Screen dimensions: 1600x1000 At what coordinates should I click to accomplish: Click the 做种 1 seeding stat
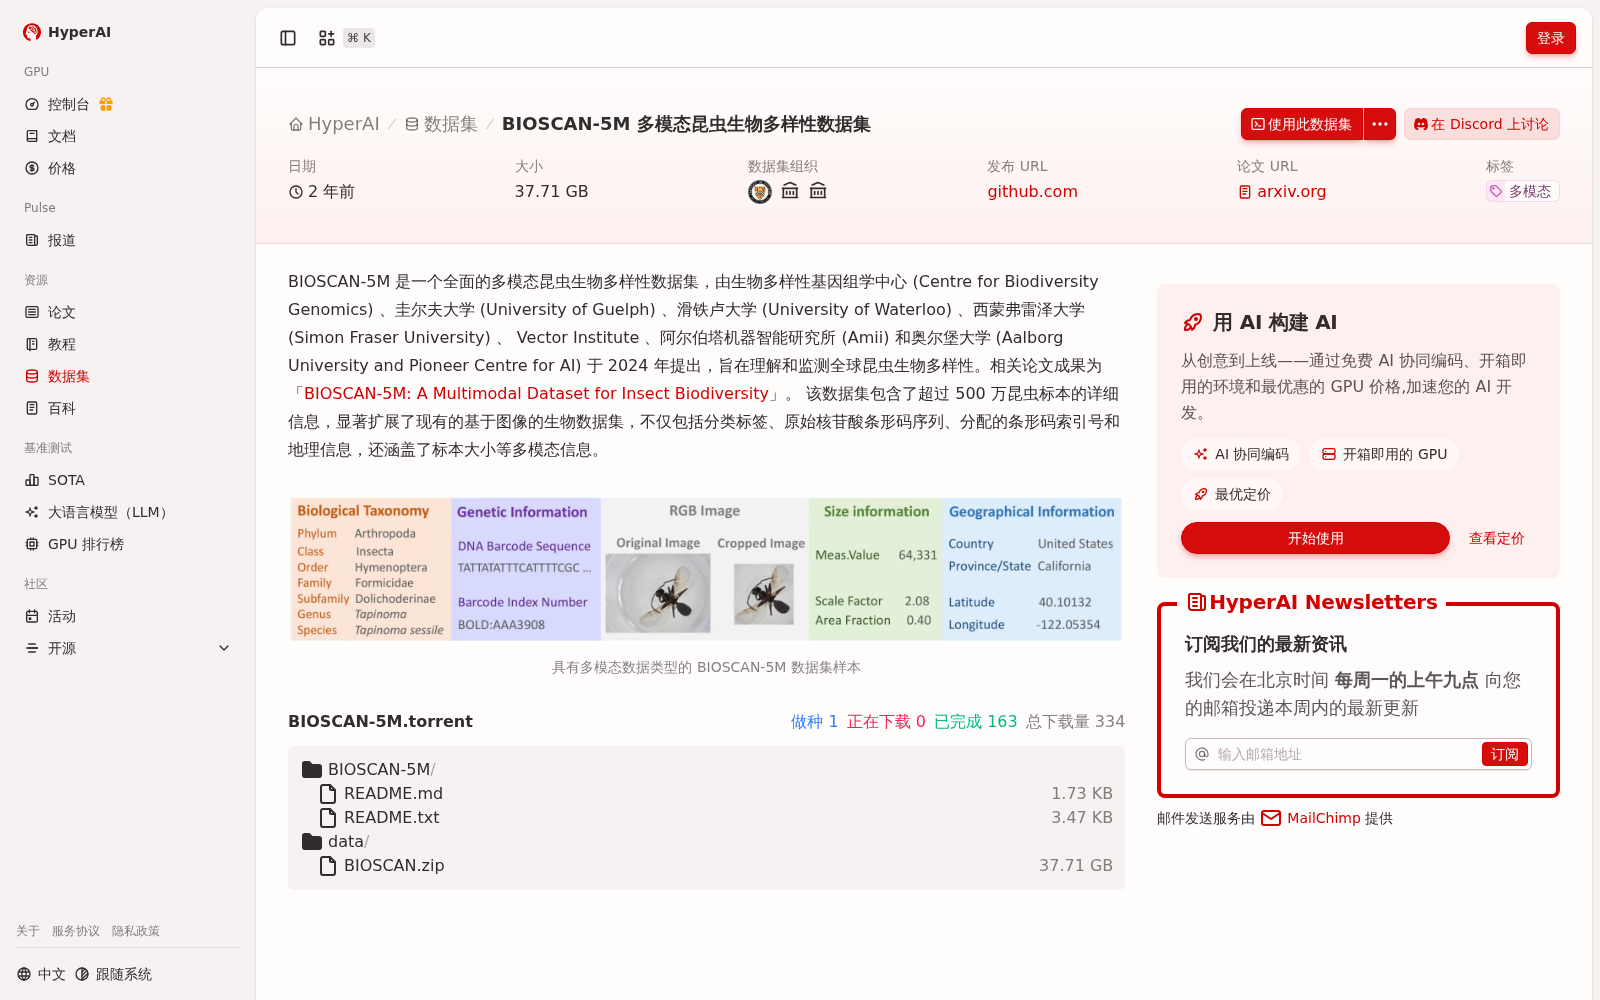tap(814, 721)
